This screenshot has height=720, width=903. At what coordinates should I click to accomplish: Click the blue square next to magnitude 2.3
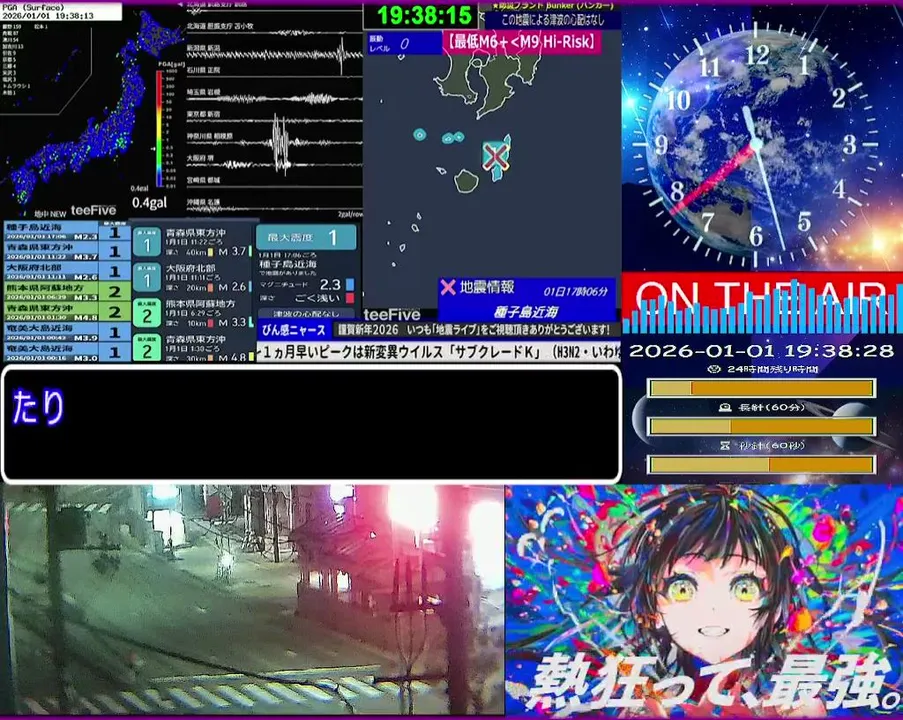point(350,285)
